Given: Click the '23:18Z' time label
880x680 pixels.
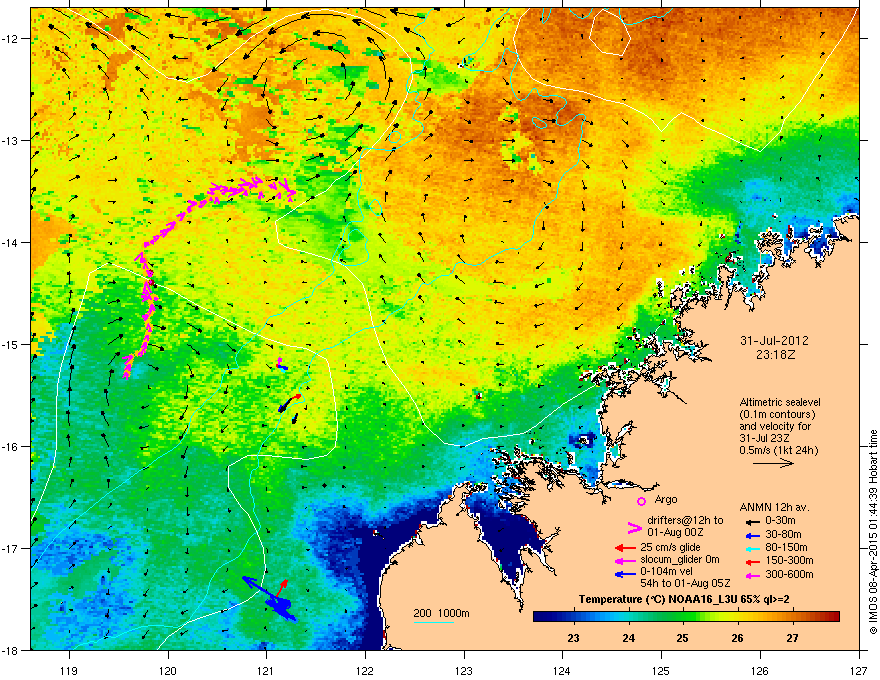Looking at the screenshot, I should point(775,355).
